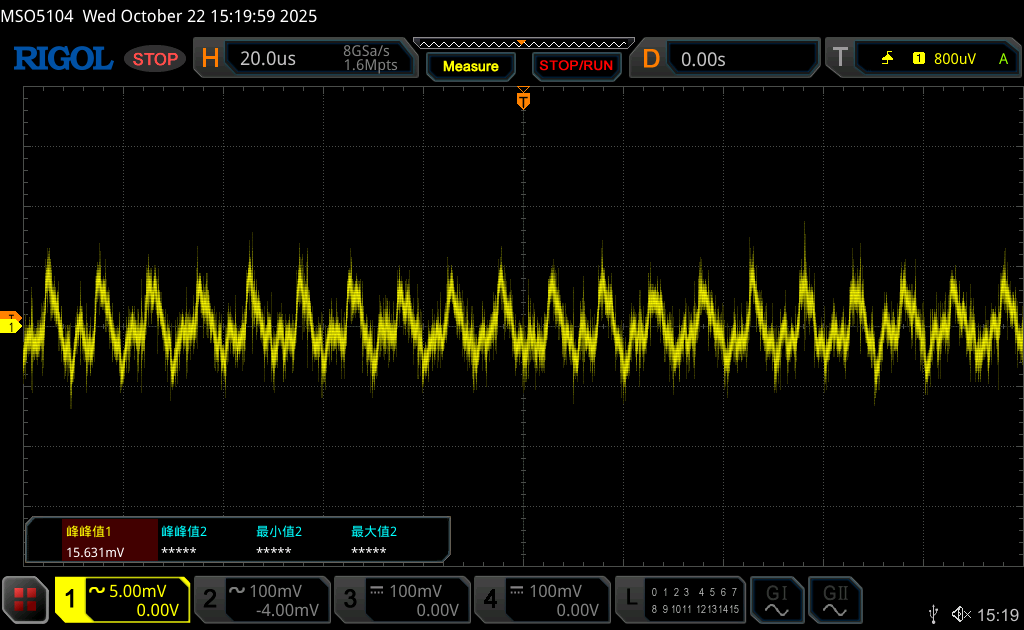The image size is (1024, 630).
Task: Click the red STOP status indicator
Action: pyautogui.click(x=155, y=59)
